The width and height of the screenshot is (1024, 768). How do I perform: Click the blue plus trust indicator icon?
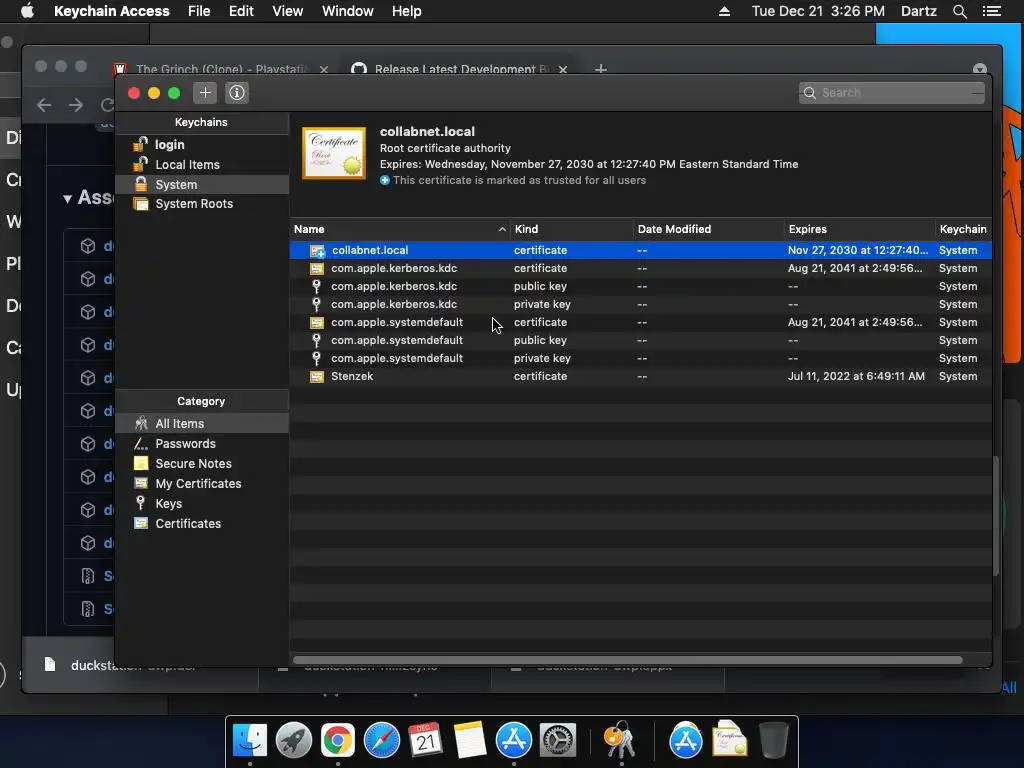point(385,180)
